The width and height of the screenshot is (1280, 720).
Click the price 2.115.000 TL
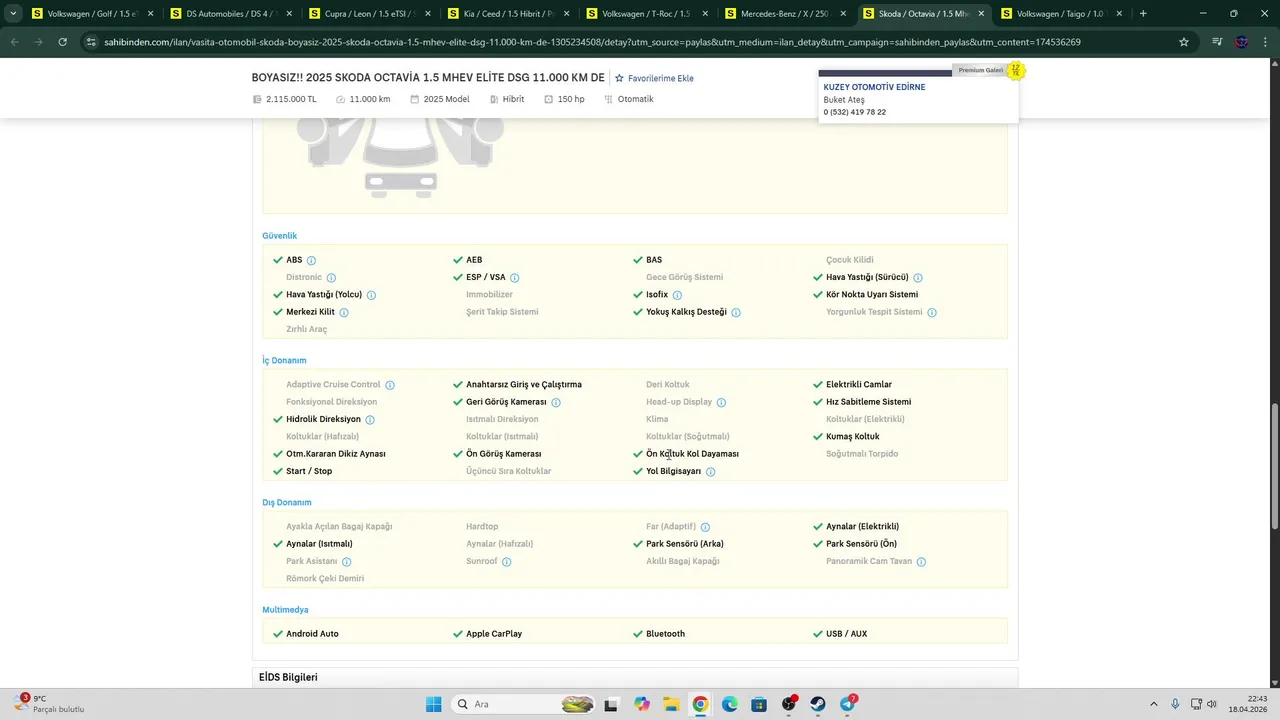[x=291, y=99]
